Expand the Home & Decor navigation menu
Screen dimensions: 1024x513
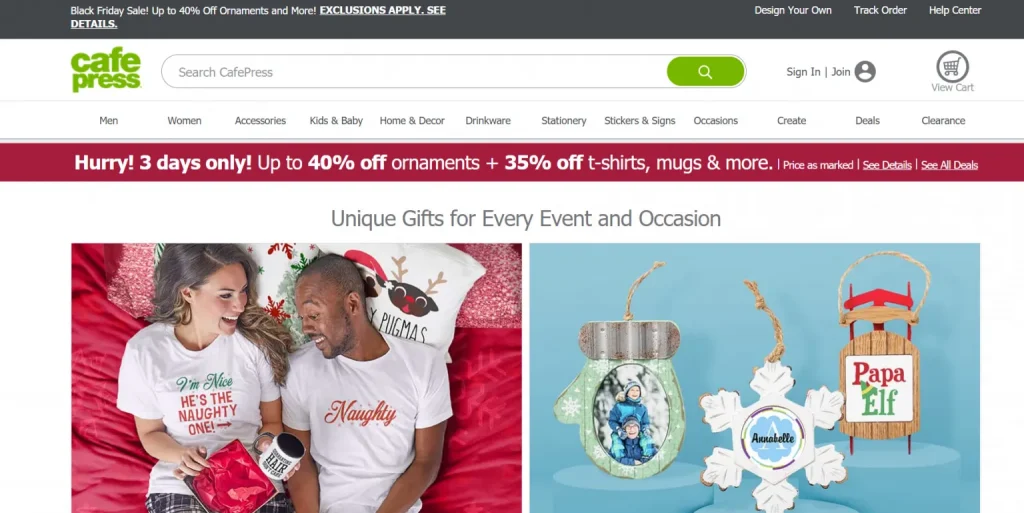click(x=412, y=121)
